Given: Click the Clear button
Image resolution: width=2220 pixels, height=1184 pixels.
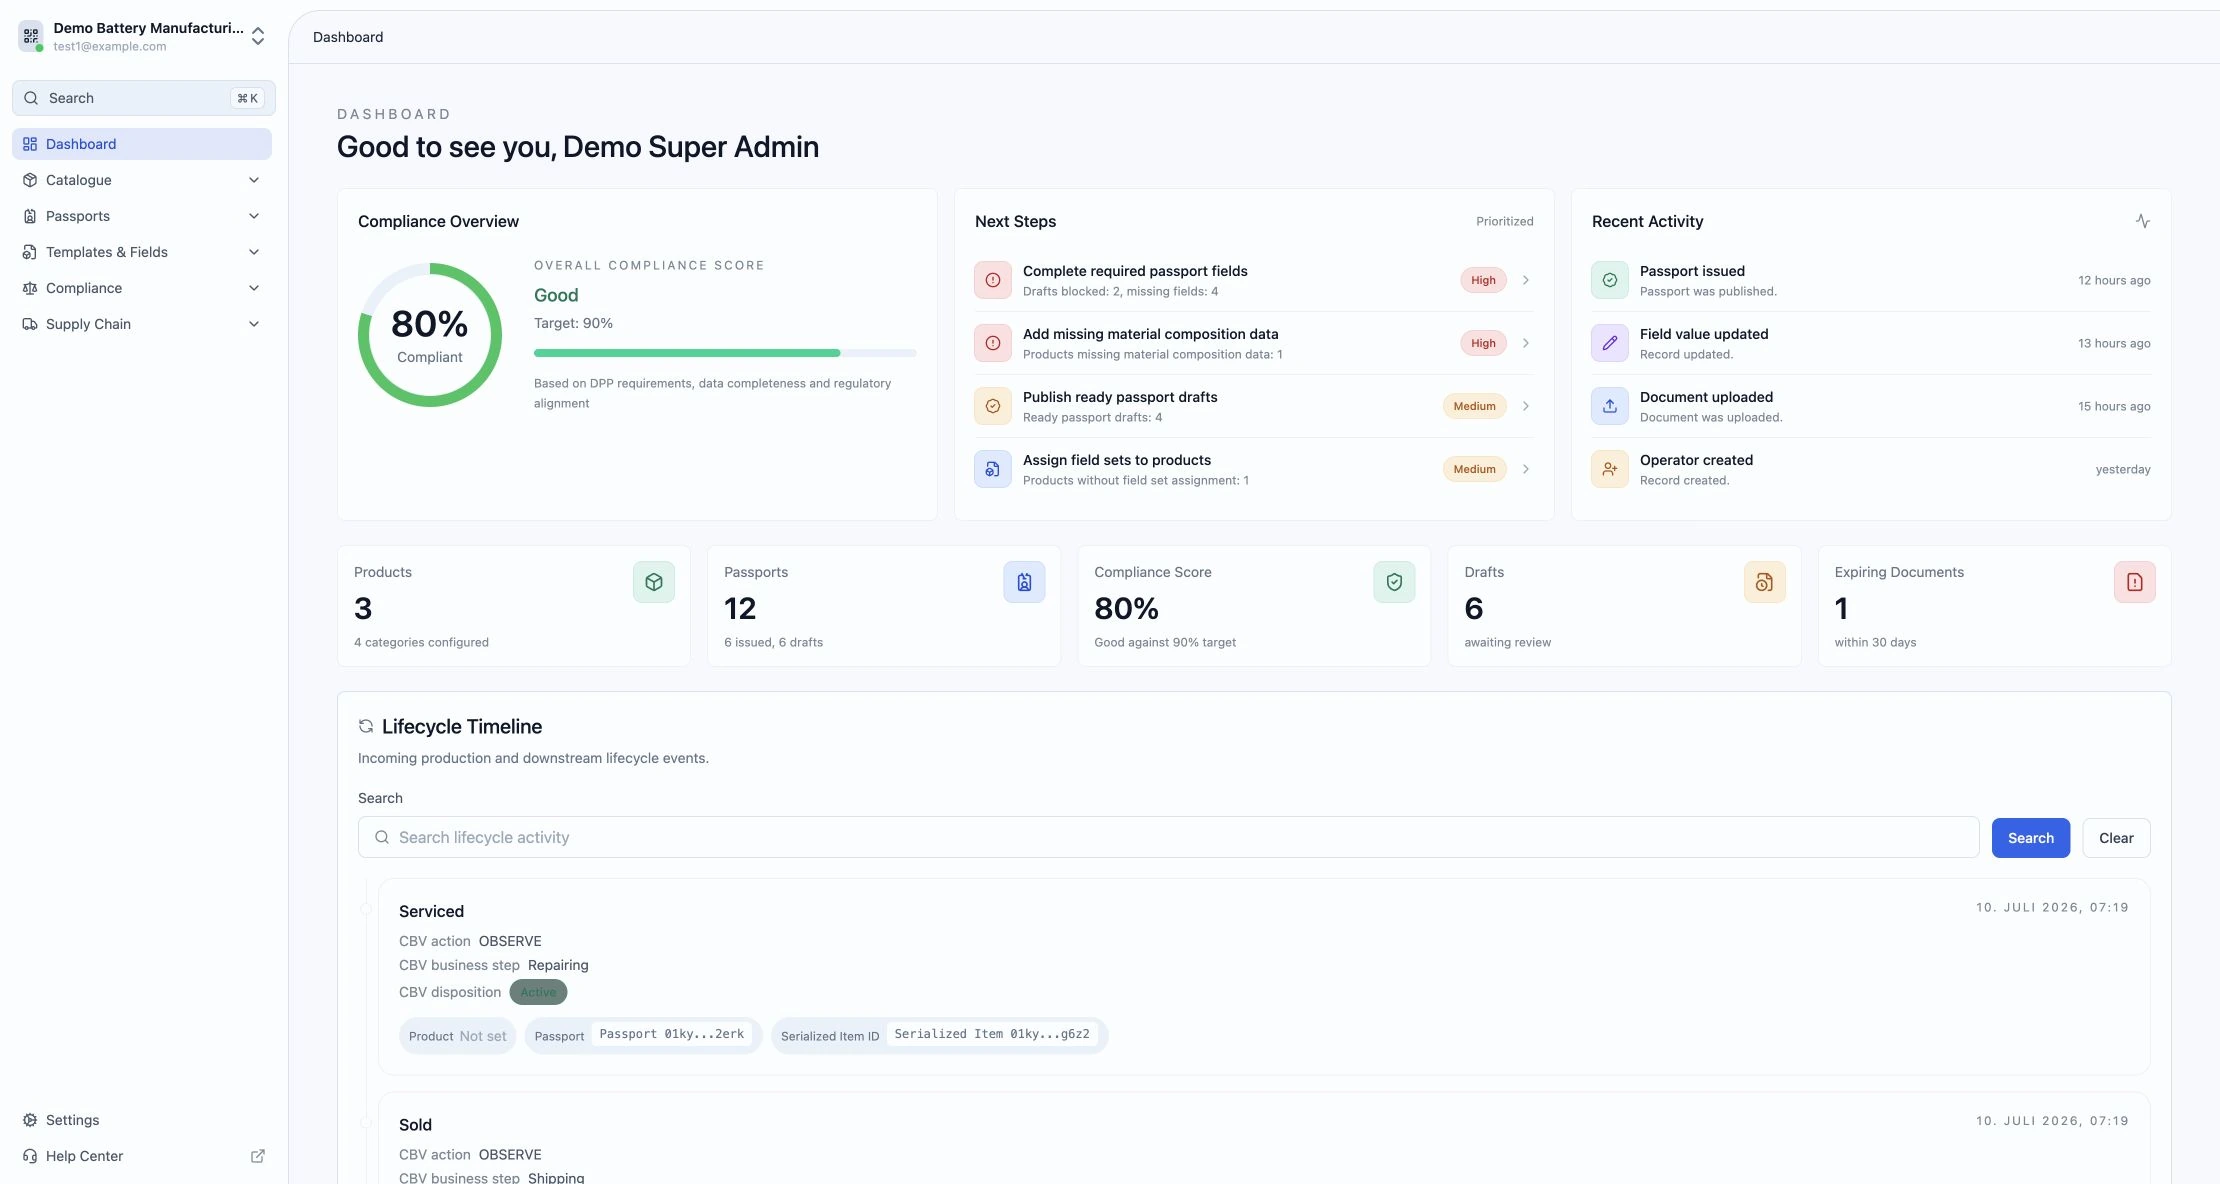Looking at the screenshot, I should pos(2116,838).
